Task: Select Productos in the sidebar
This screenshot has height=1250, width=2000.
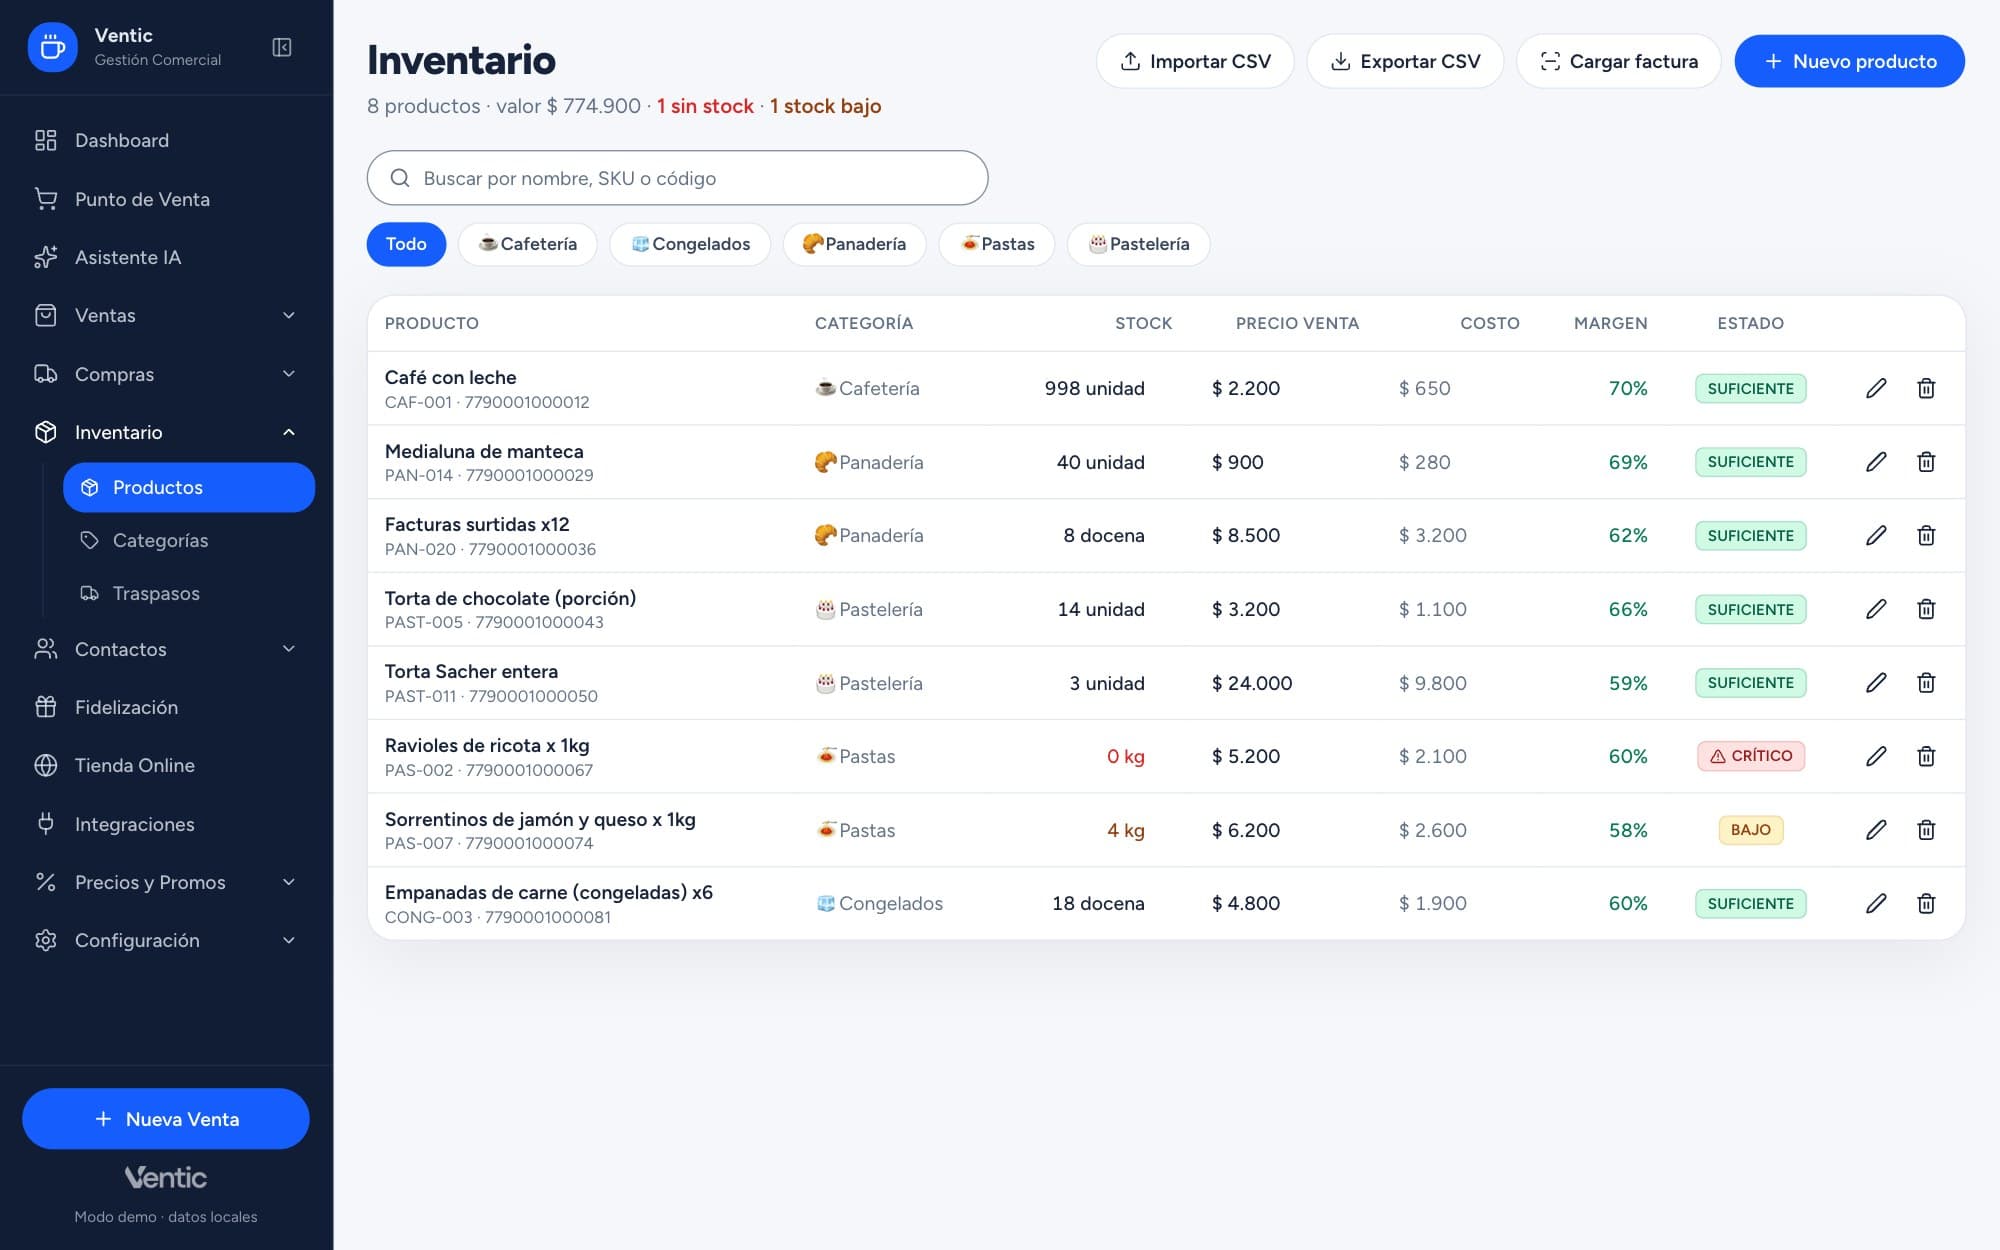Action: click(189, 487)
